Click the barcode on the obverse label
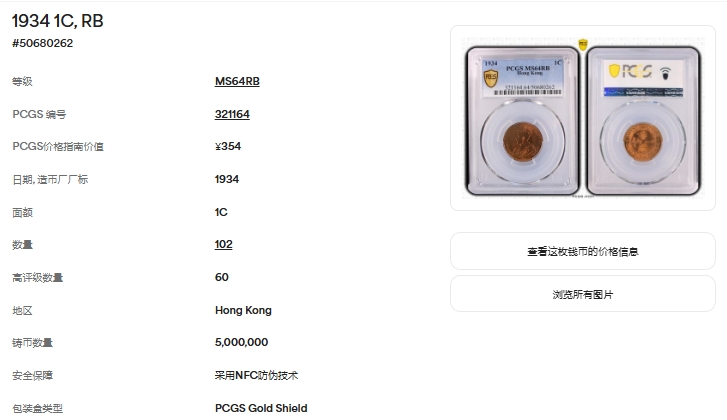Screen dimensions: 727x420 527,92
